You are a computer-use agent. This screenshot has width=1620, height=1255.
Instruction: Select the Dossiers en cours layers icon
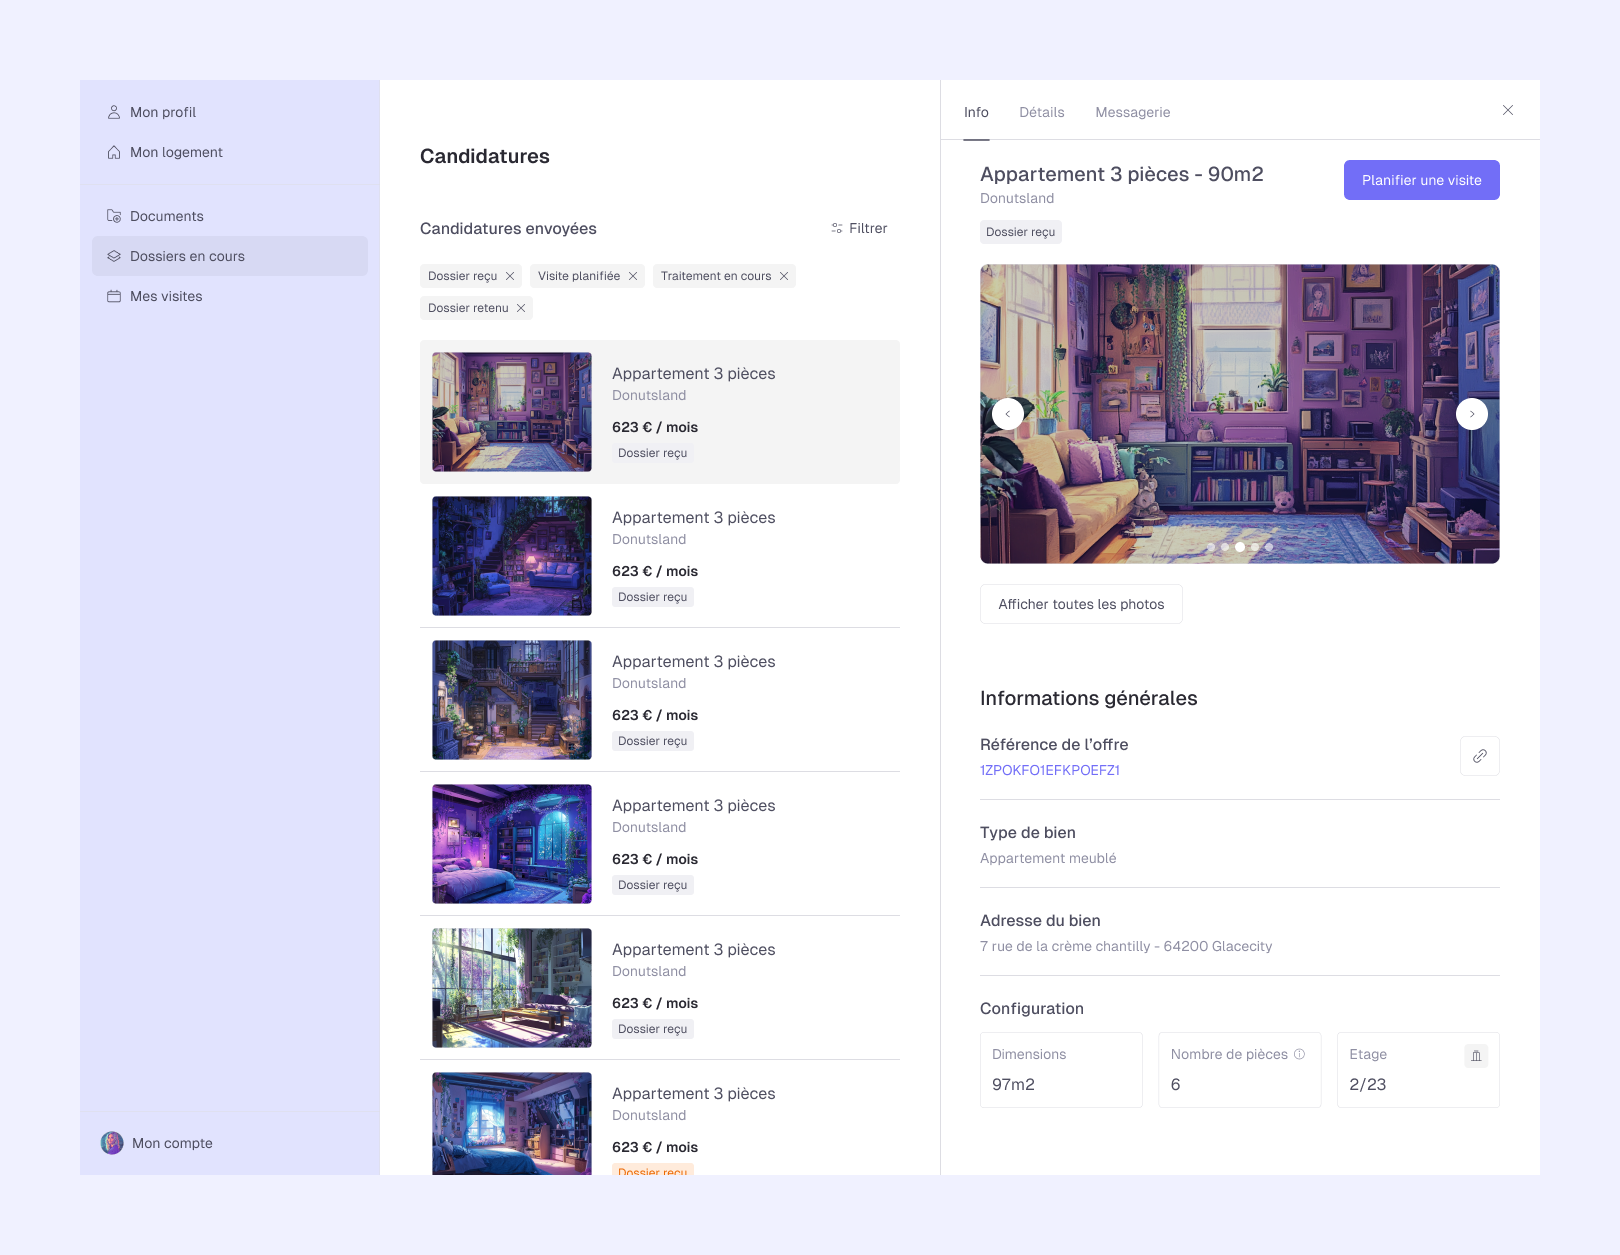112,256
